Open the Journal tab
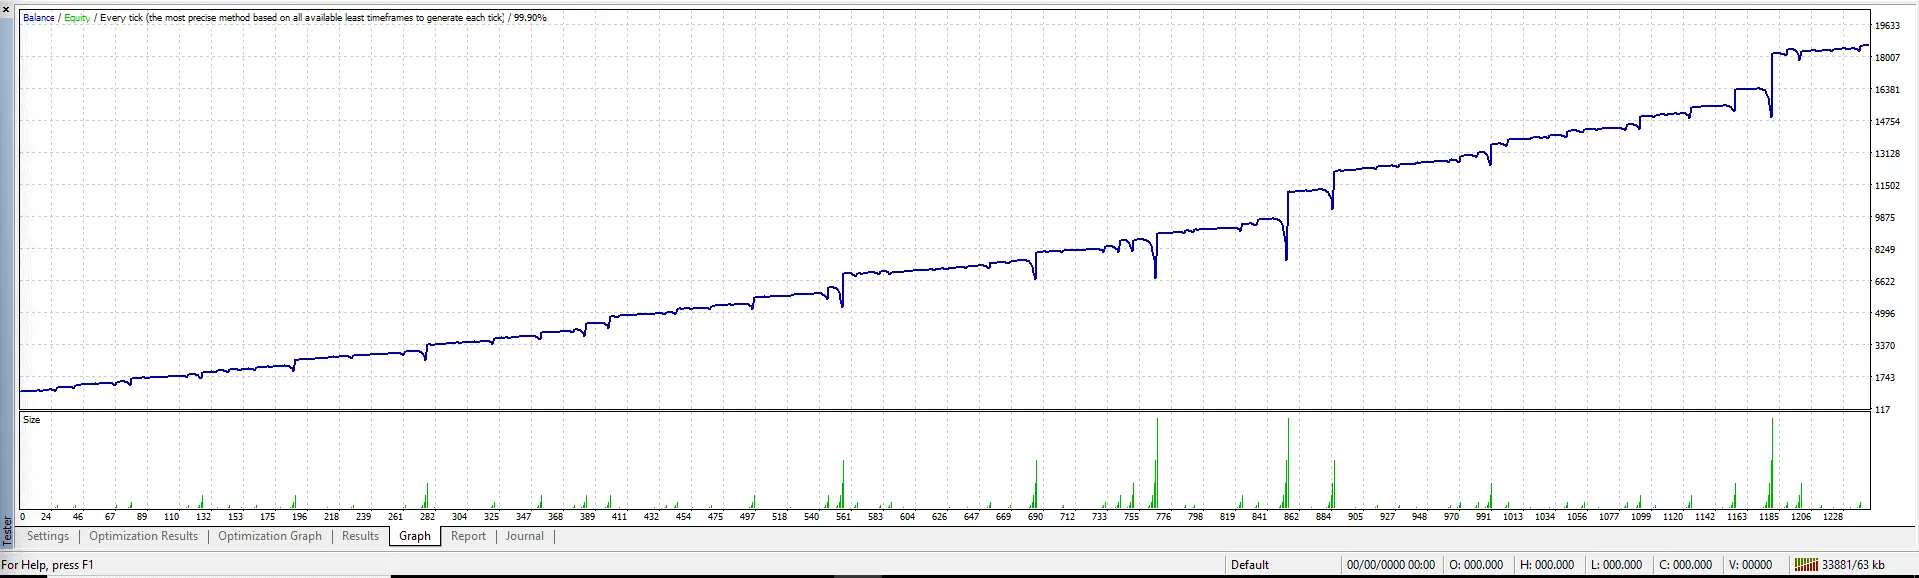 [525, 536]
